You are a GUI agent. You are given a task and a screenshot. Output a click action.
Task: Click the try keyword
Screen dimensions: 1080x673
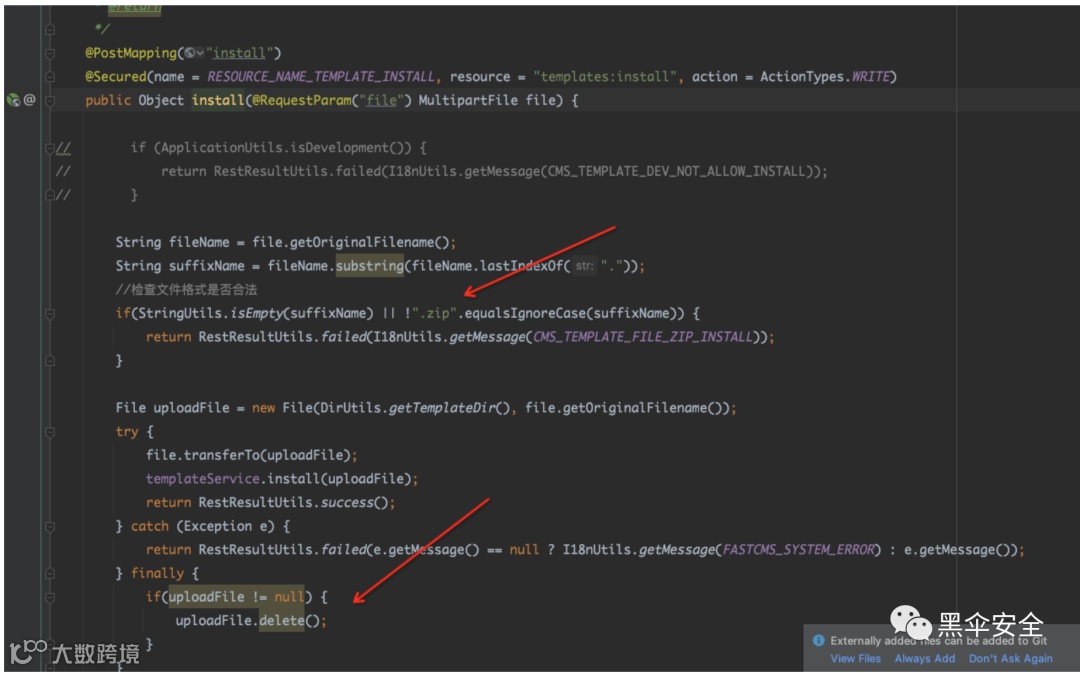127,431
